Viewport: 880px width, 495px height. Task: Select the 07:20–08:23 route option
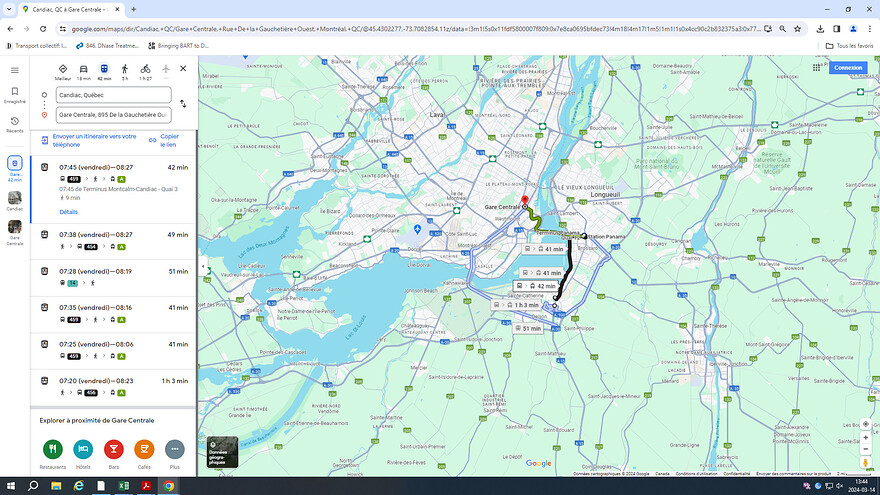(x=114, y=387)
